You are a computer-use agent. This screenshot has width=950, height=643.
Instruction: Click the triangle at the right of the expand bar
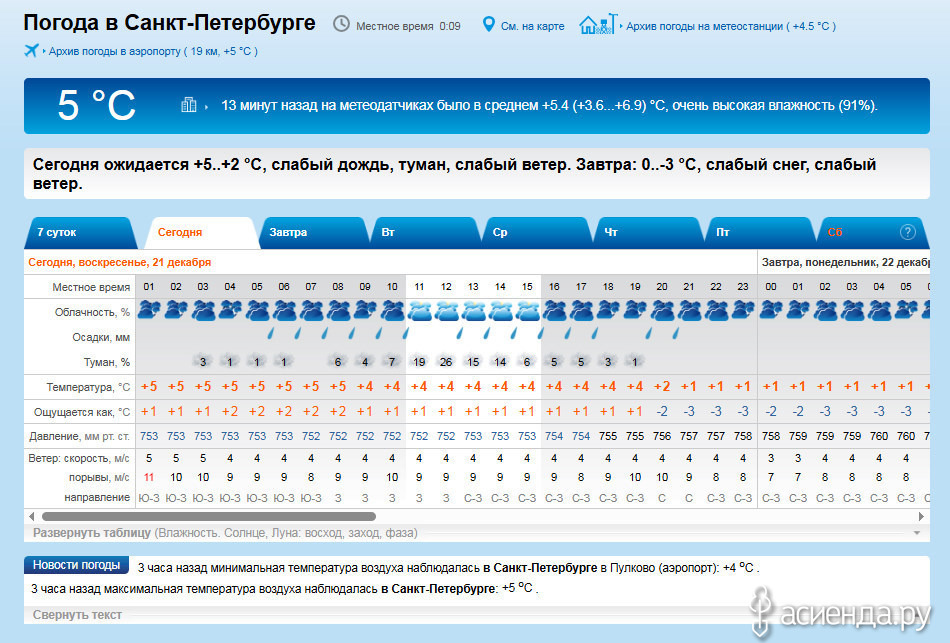click(x=914, y=533)
